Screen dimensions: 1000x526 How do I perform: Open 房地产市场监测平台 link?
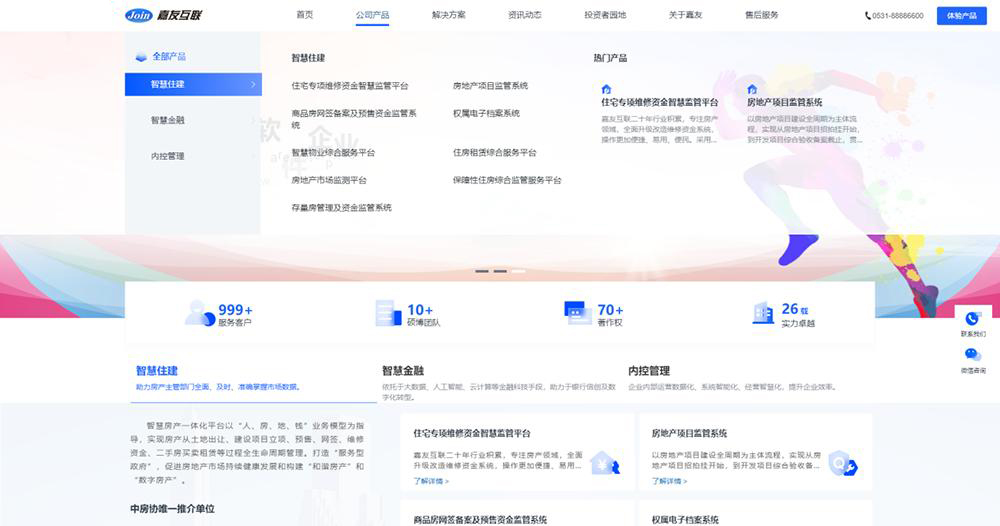329,180
